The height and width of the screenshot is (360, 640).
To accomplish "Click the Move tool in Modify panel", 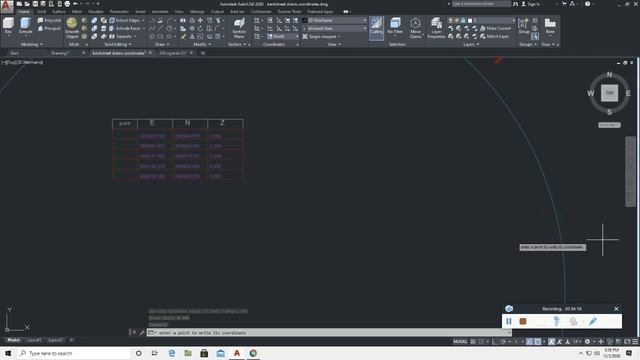I will coord(200,20).
